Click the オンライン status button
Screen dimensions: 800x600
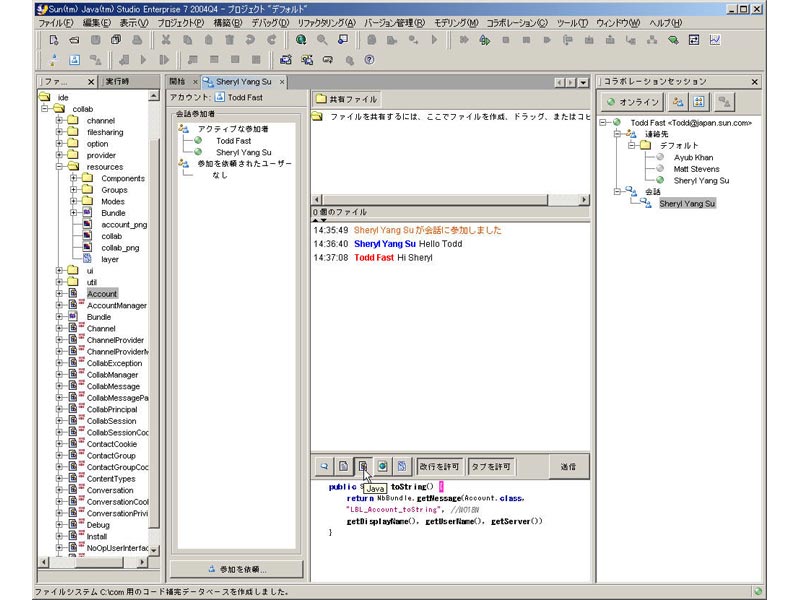(x=633, y=102)
